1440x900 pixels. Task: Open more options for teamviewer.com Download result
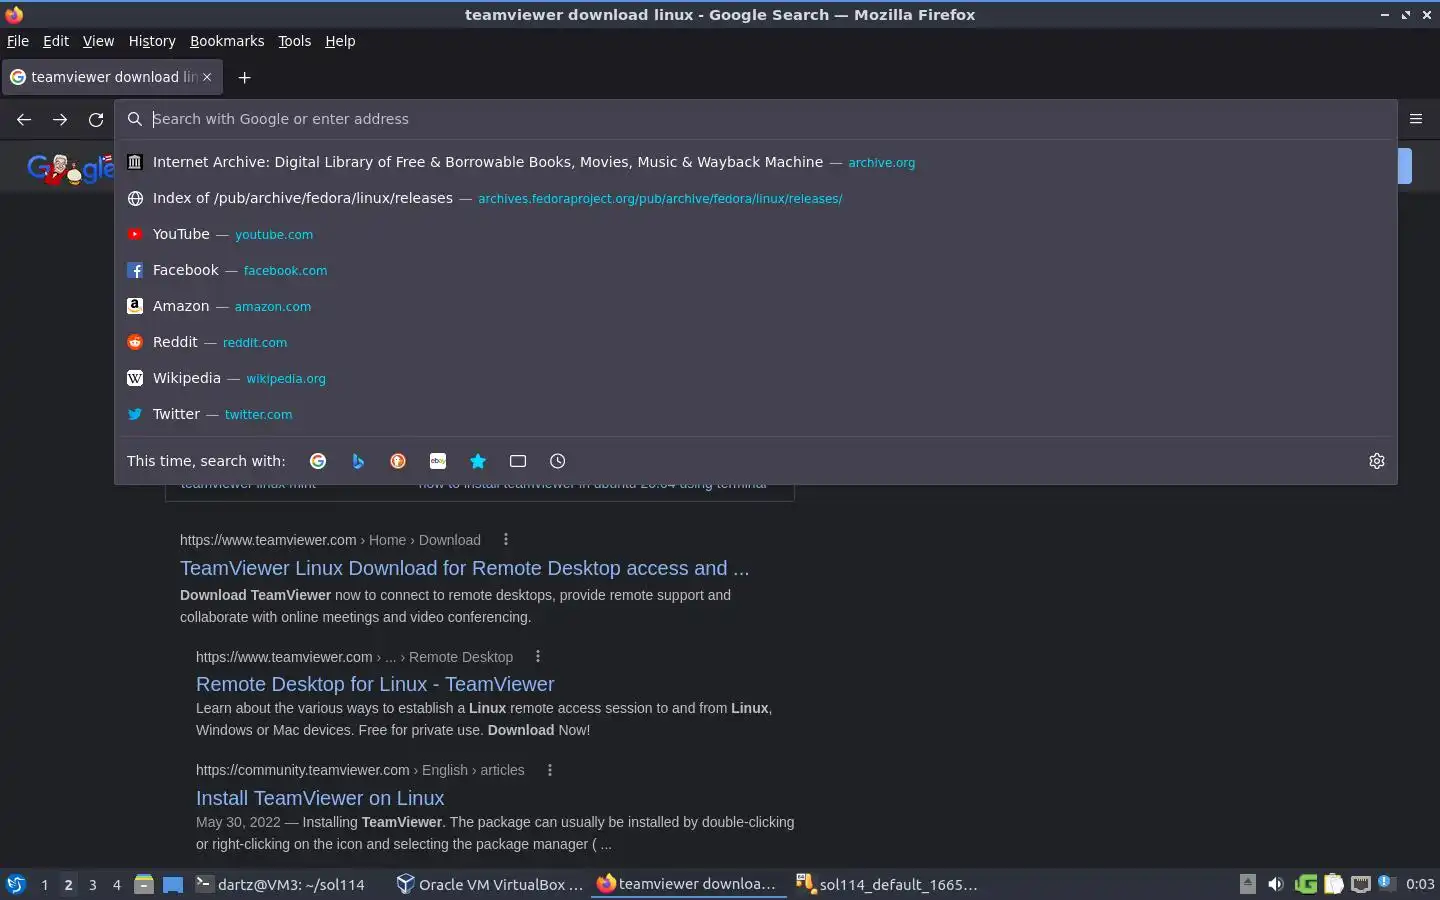506,540
